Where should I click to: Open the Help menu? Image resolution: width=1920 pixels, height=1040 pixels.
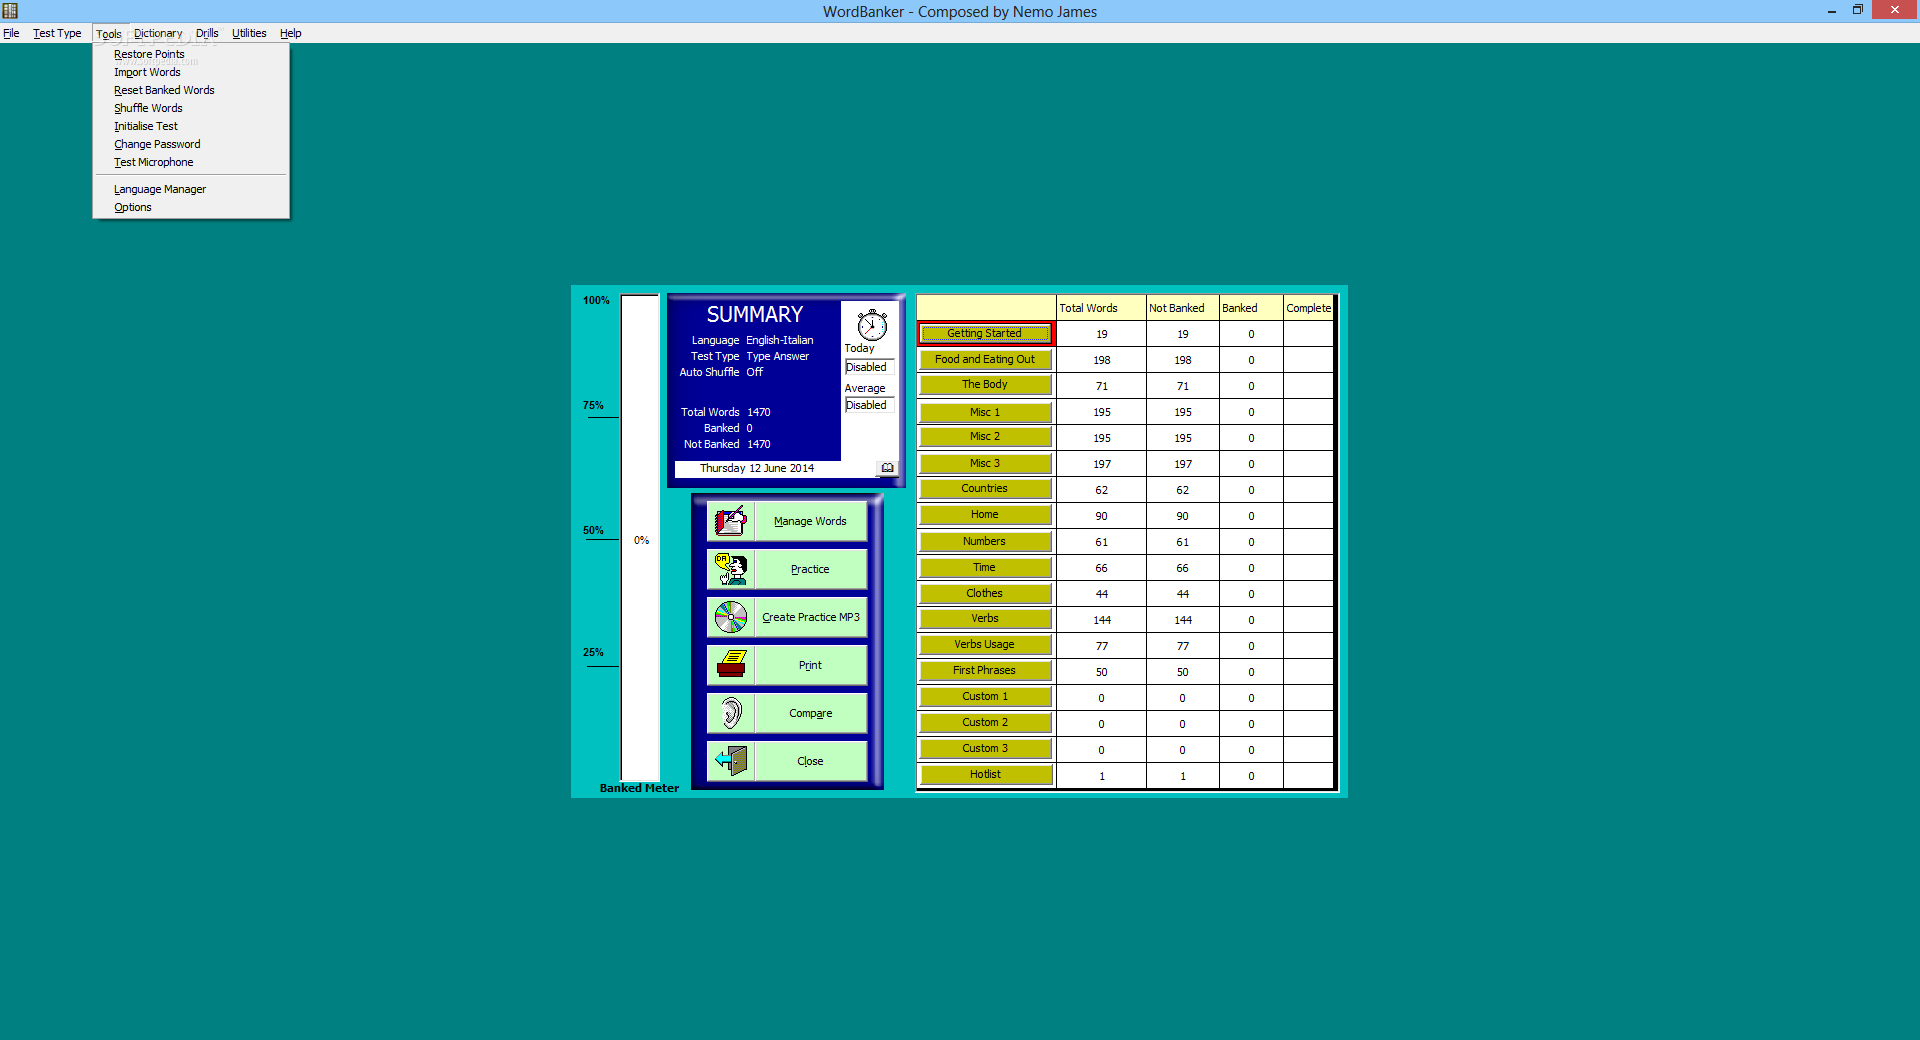click(290, 33)
